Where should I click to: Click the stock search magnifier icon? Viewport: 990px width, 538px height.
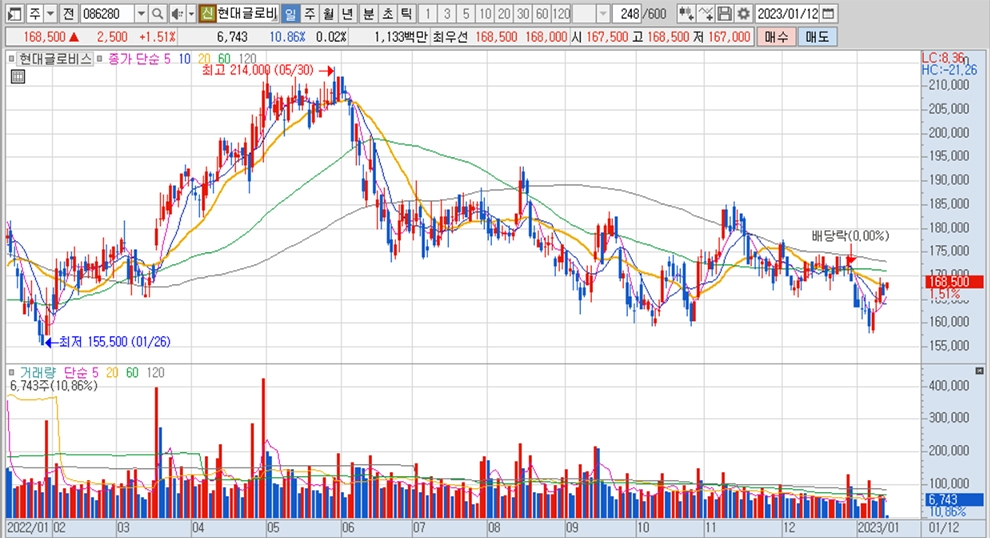tap(158, 13)
